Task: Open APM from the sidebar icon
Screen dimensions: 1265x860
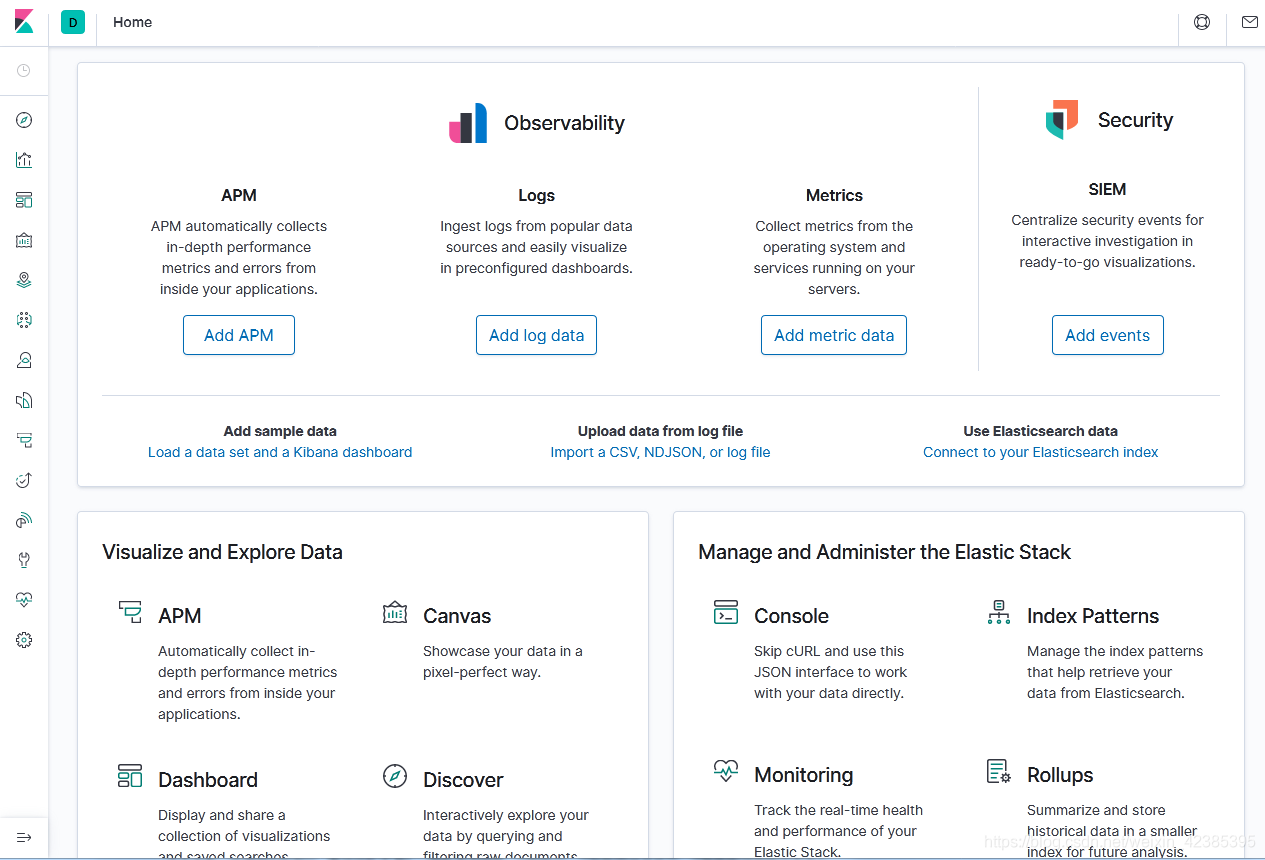Action: (24, 440)
